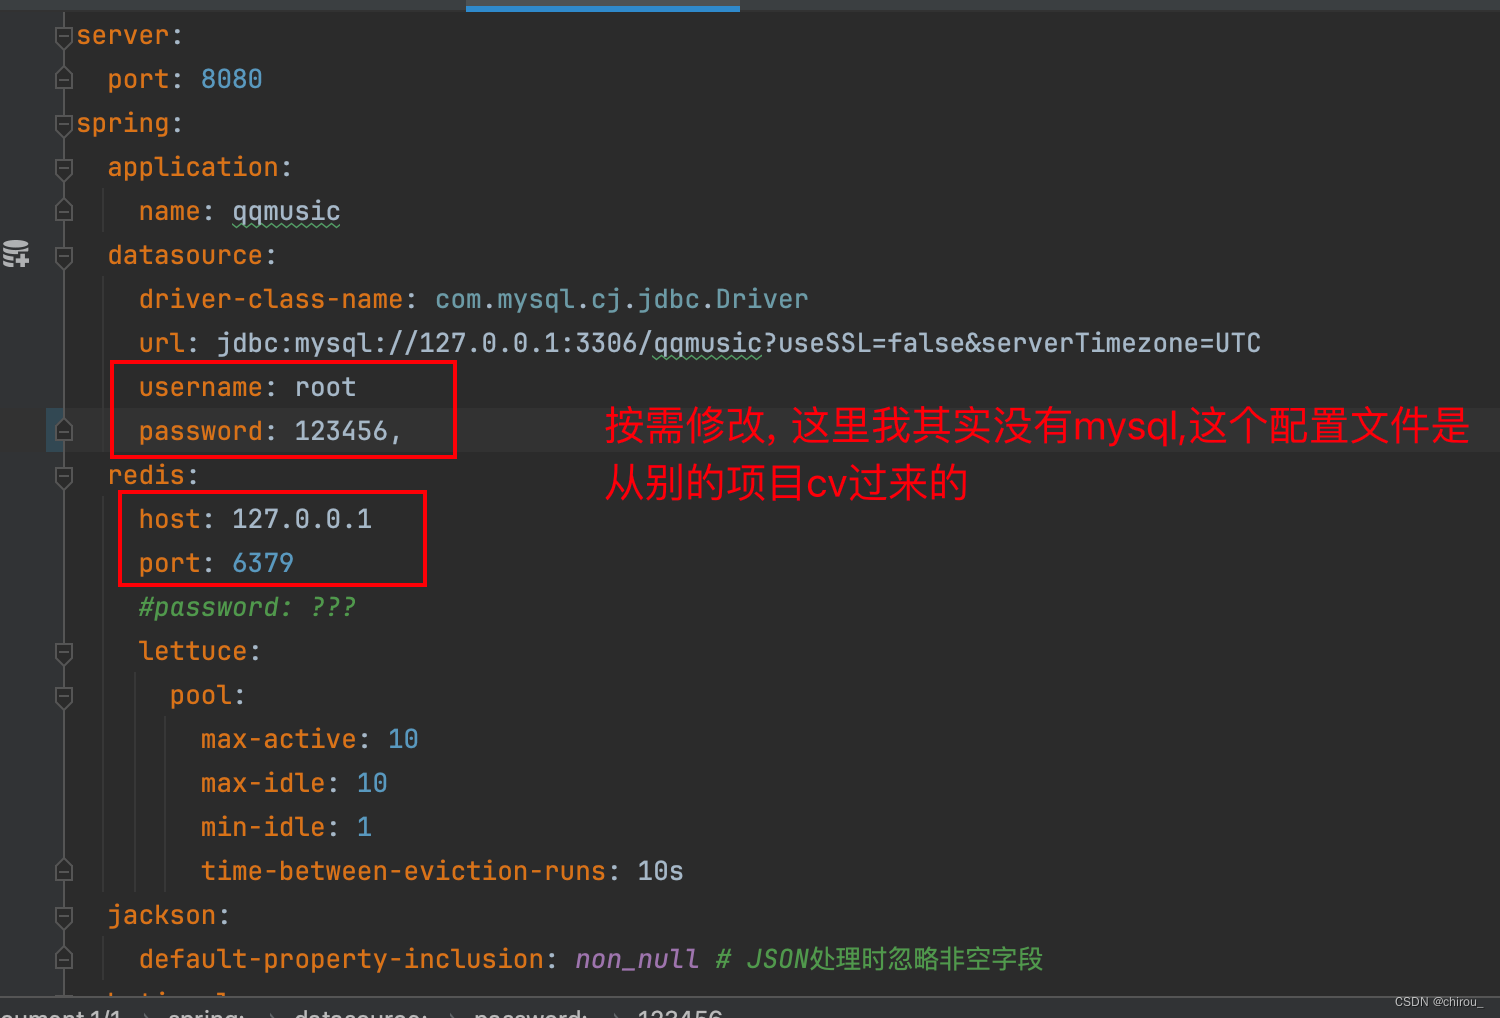
Task: Click the database datasource gutter icon
Action: pos(16,254)
